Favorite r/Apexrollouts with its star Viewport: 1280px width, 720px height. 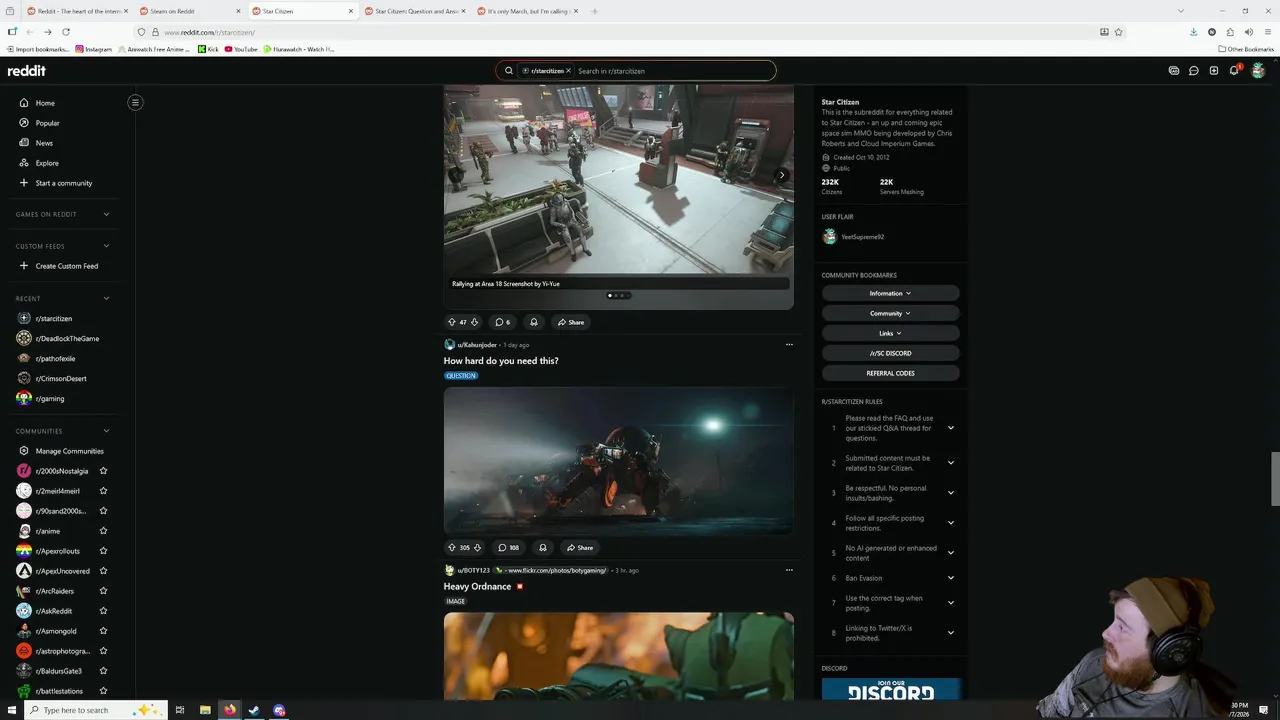click(x=103, y=551)
